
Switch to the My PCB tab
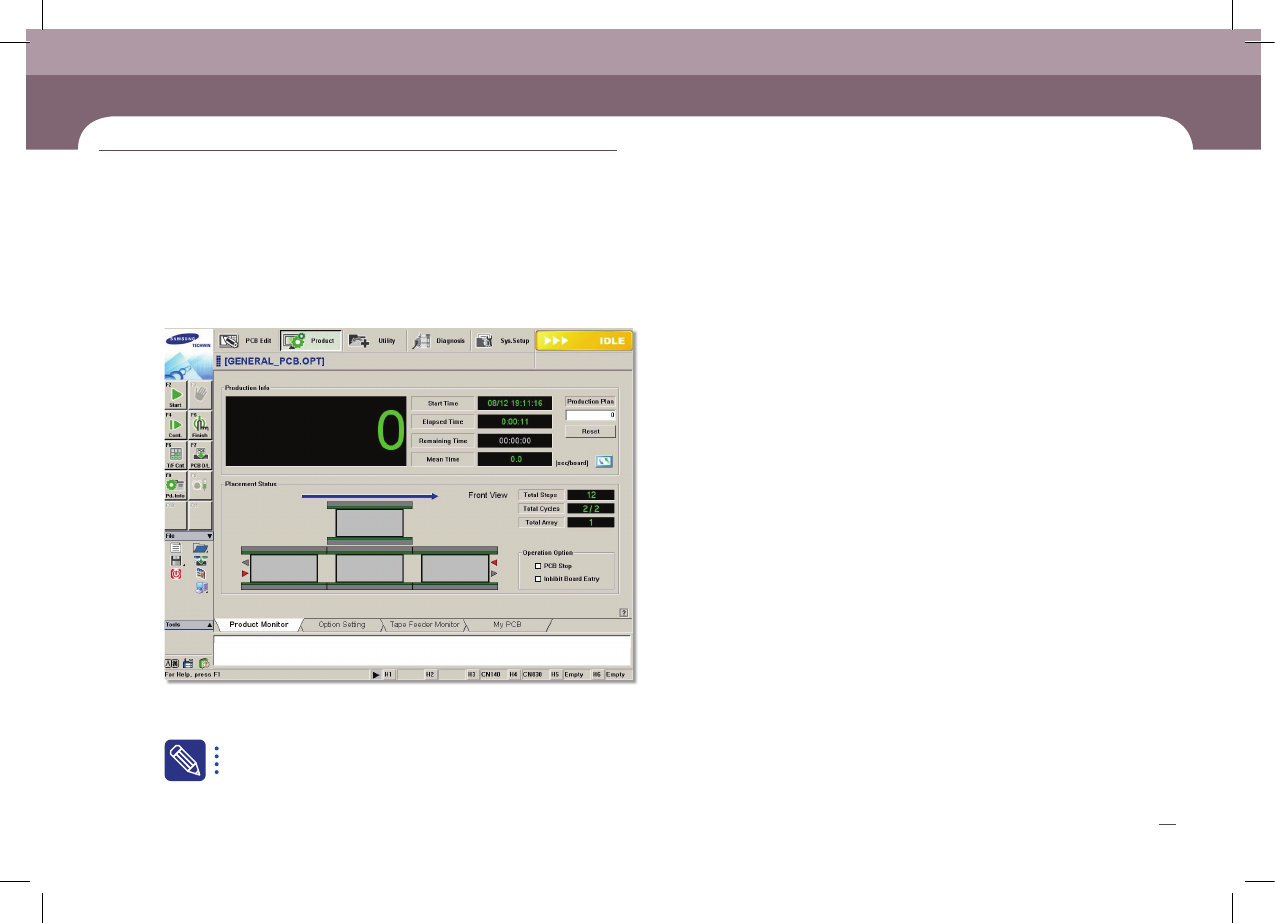pos(507,625)
